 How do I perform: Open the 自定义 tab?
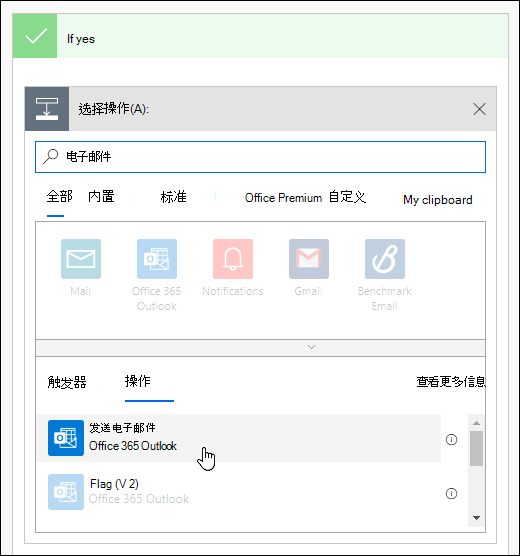point(347,197)
